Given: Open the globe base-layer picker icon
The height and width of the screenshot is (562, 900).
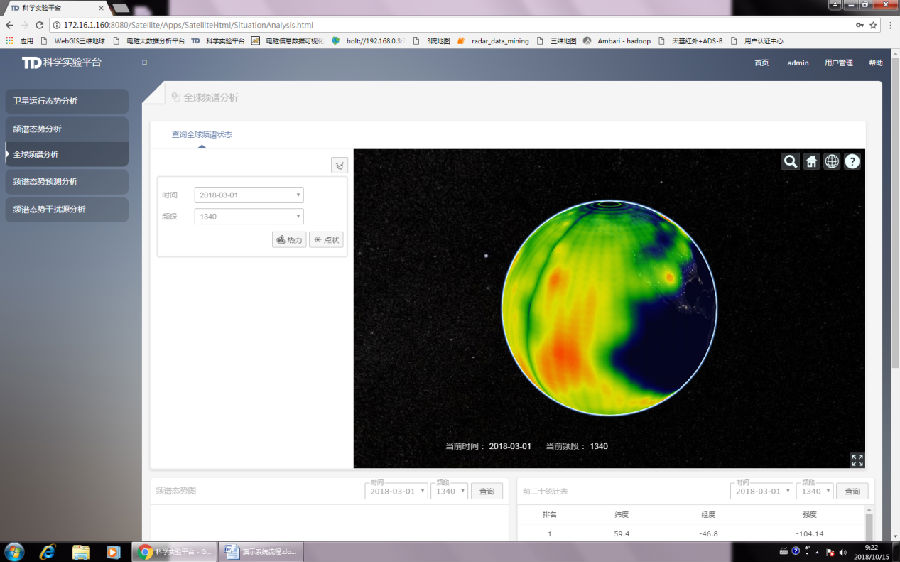Looking at the screenshot, I should [832, 161].
